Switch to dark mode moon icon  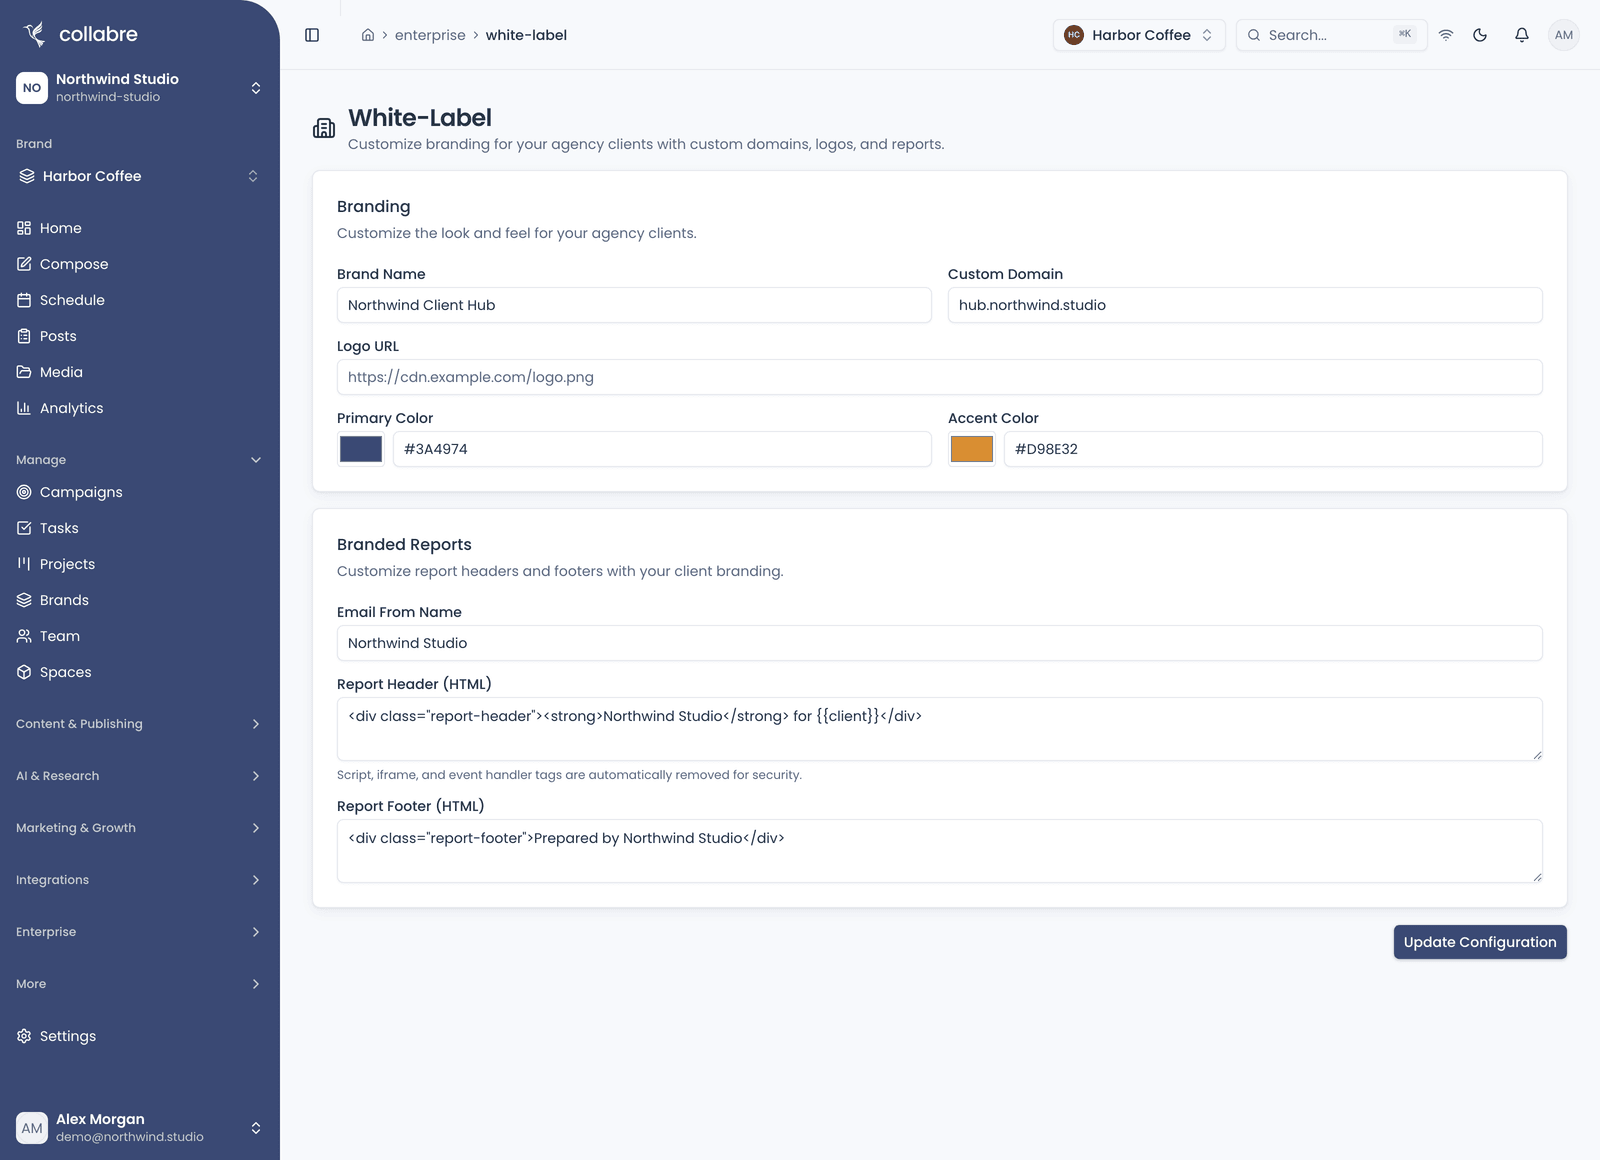point(1480,35)
